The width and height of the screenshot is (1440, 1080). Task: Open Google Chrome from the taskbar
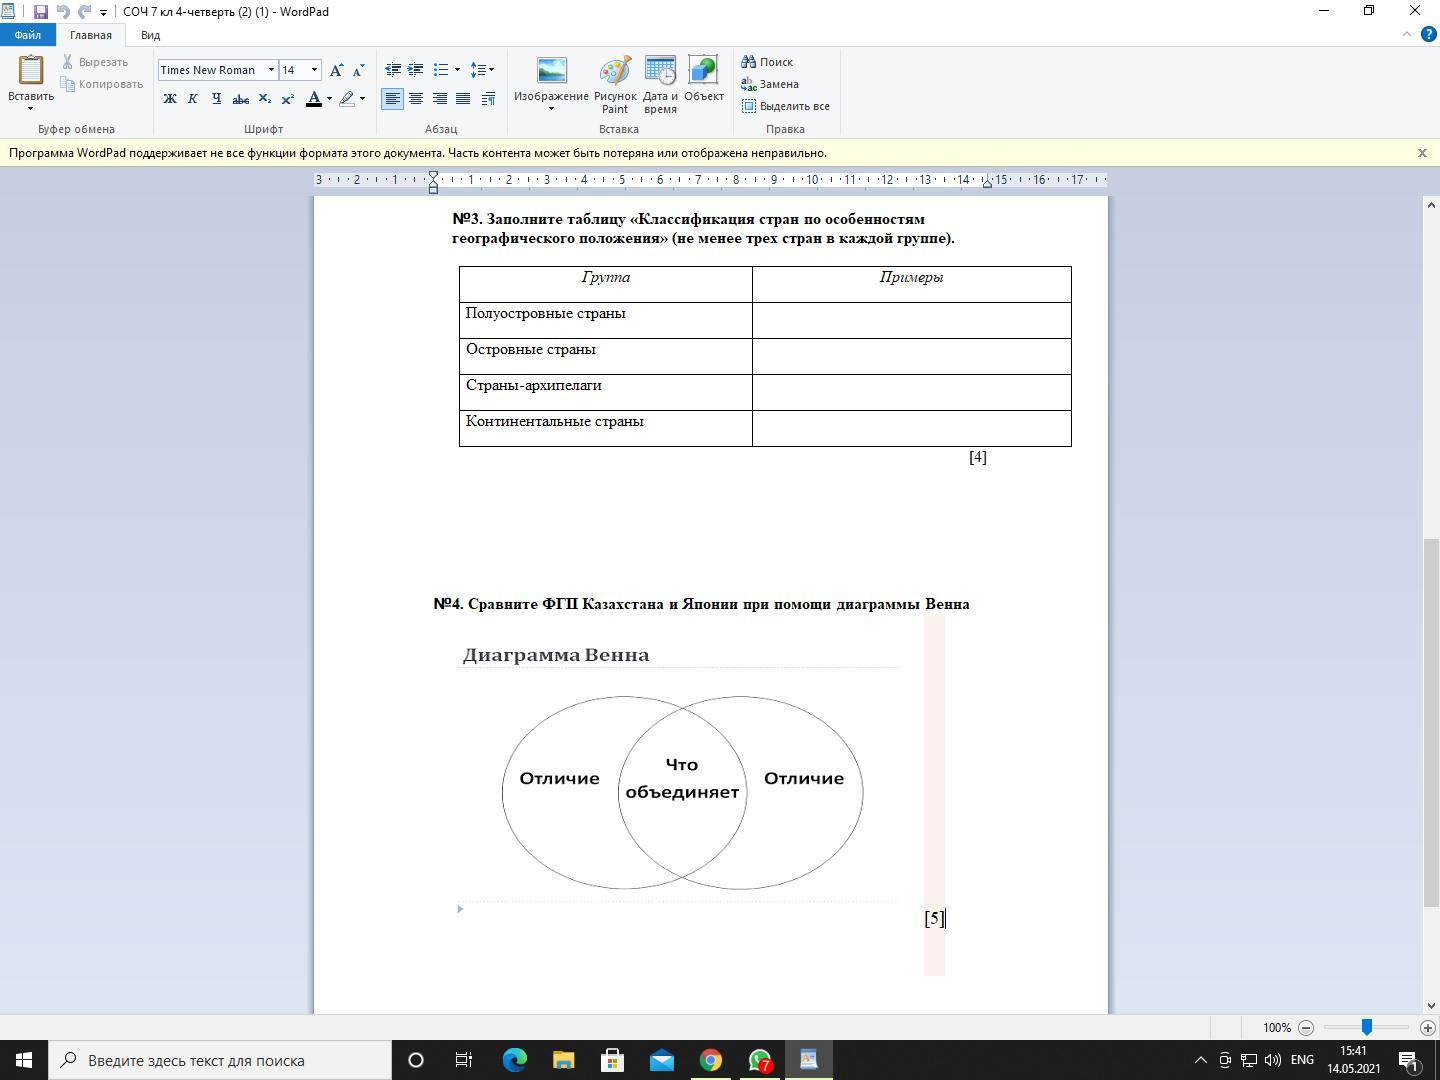711,1060
